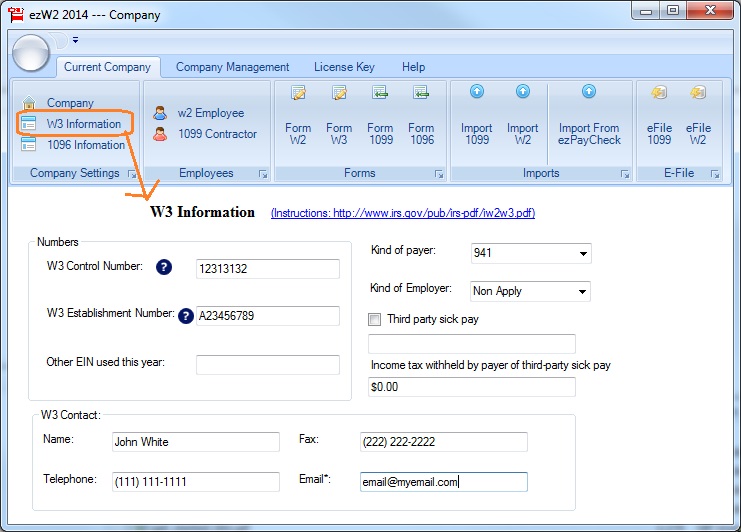
Task: Open the IRS instructions PDF link
Action: coord(402,214)
